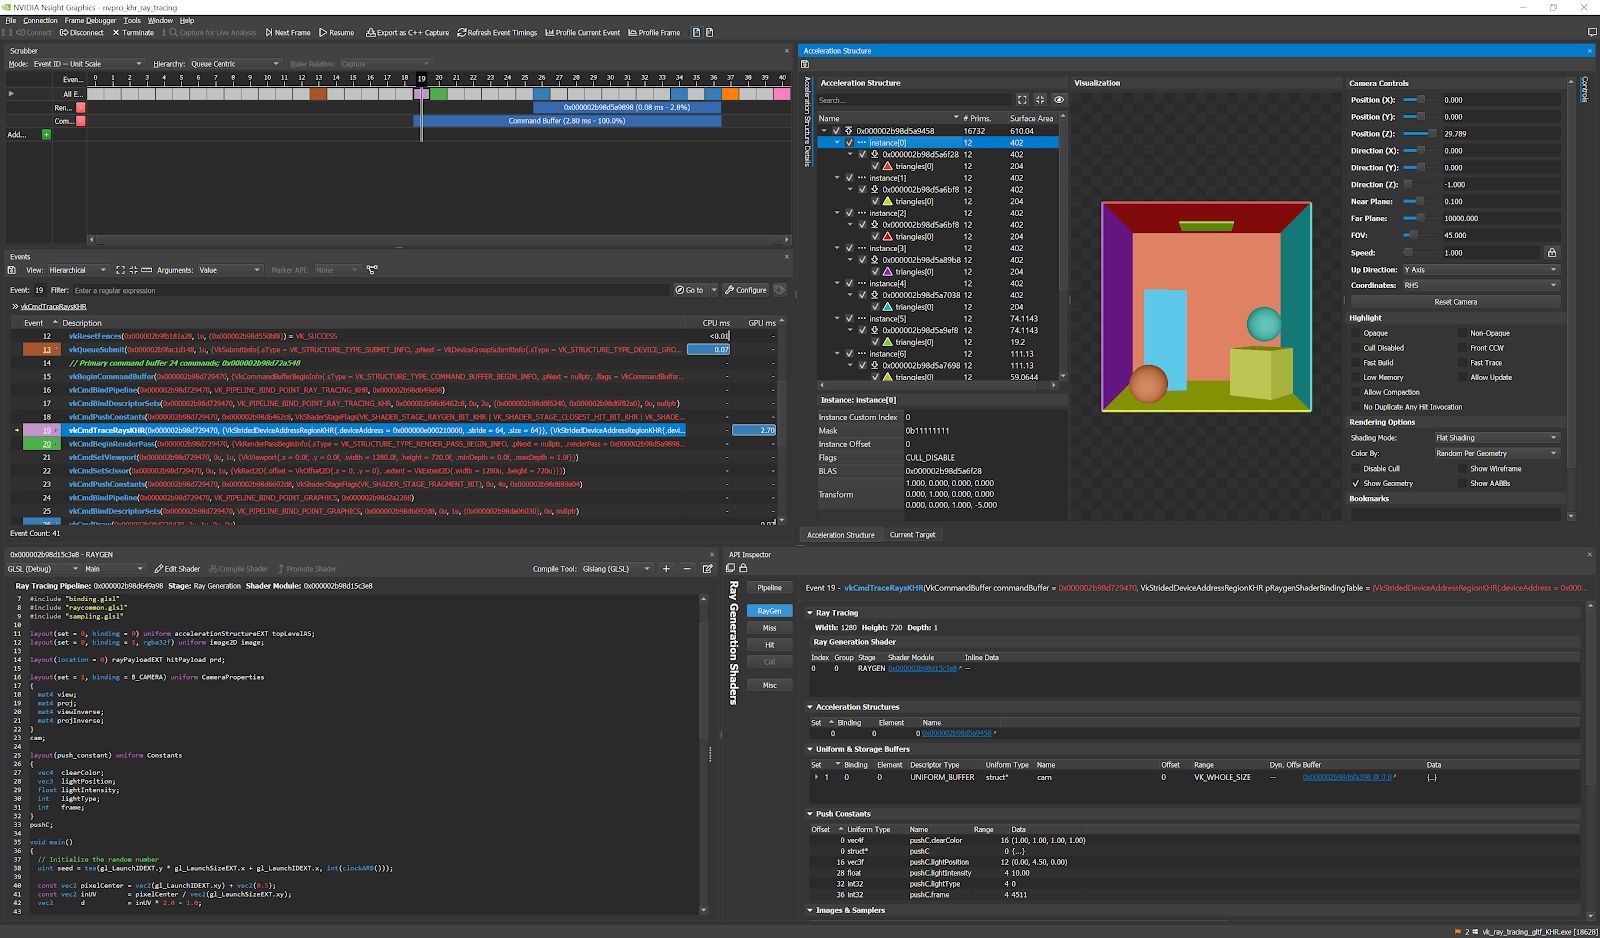Click Export as C++ Capture
The height and width of the screenshot is (938, 1600).
[x=408, y=32]
